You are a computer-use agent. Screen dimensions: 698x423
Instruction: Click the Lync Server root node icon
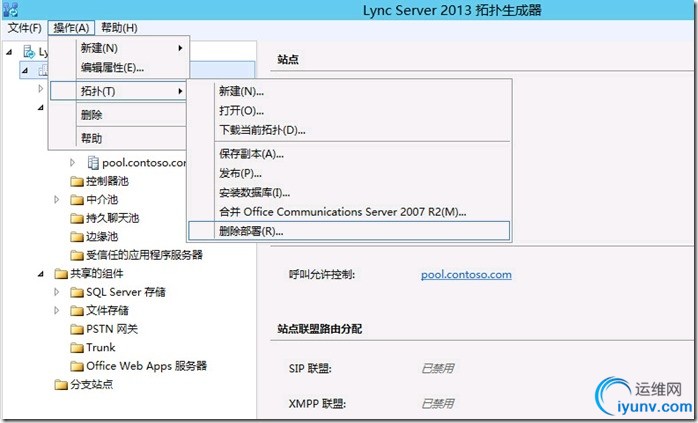pos(29,52)
